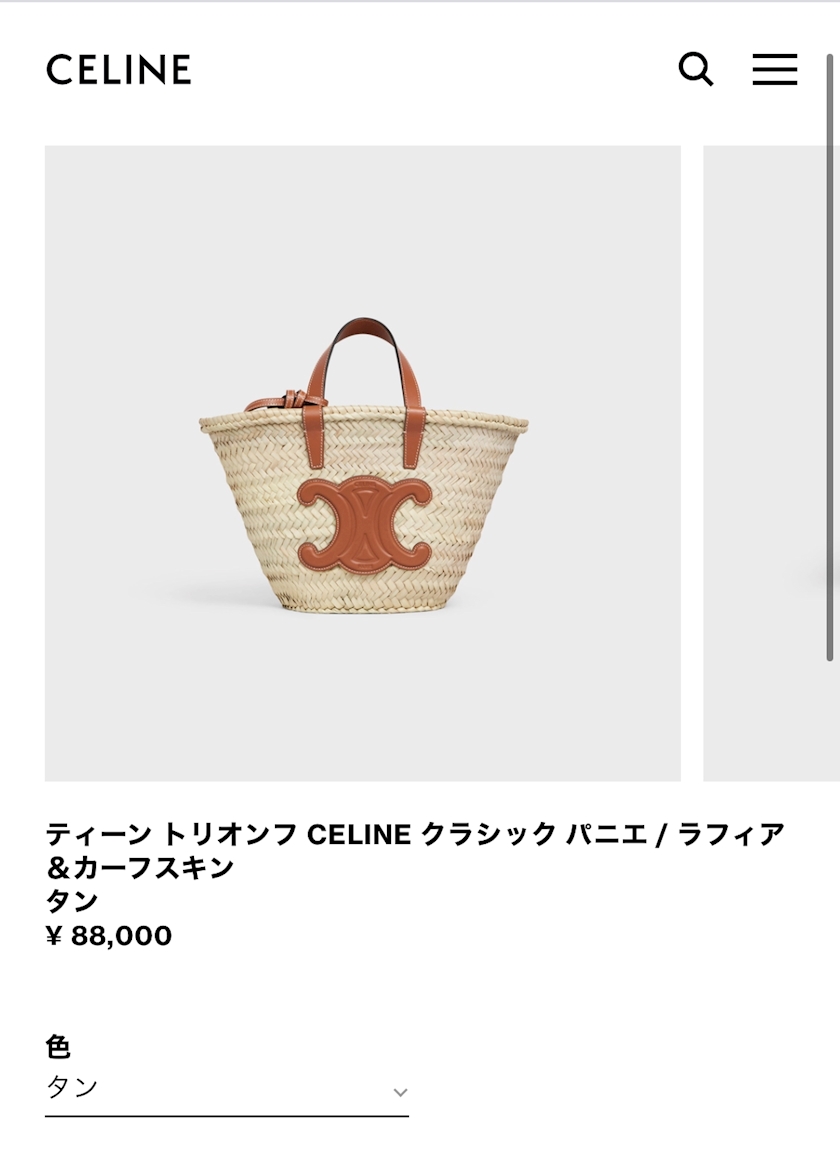This screenshot has height=1169, width=840.
Task: Click the dropdown chevron arrow beside タン
Action: 400,1092
